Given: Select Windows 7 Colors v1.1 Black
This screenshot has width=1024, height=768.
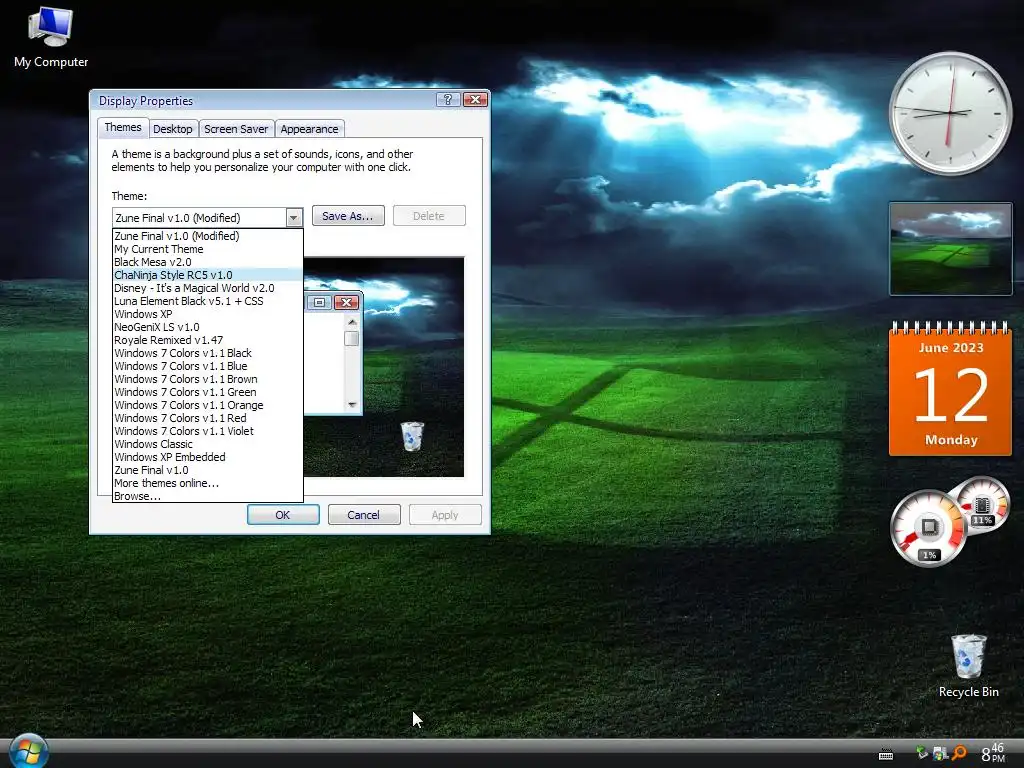Looking at the screenshot, I should [208, 353].
